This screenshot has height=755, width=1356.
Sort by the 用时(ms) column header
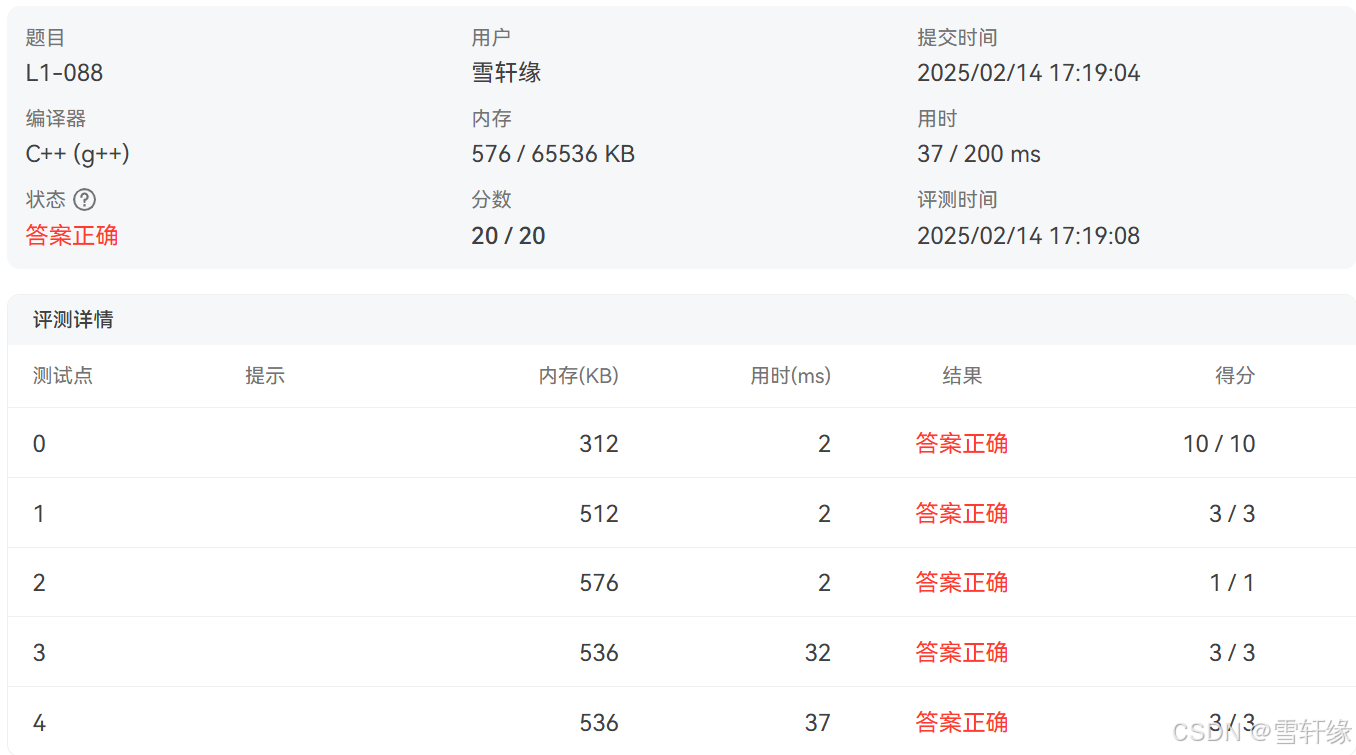(789, 375)
